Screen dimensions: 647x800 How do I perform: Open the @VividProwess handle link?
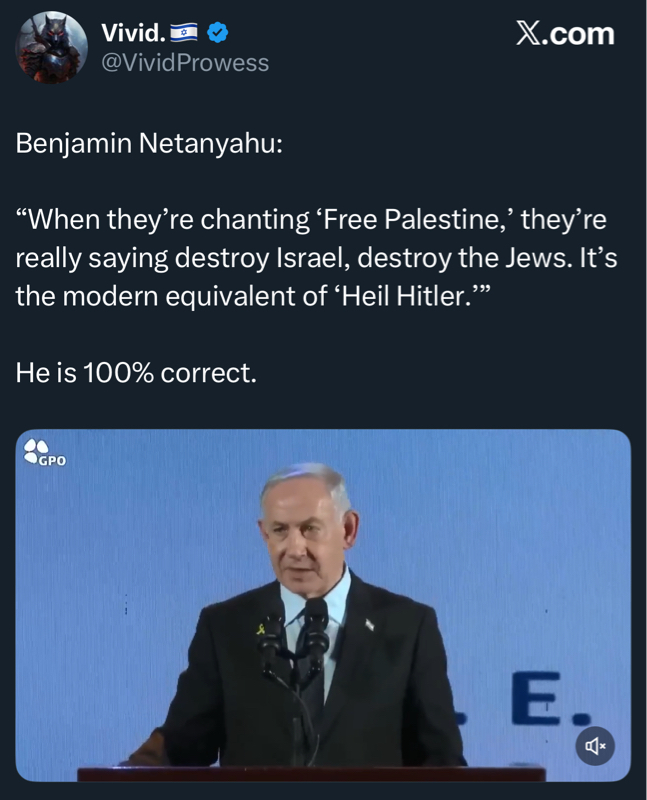click(185, 62)
